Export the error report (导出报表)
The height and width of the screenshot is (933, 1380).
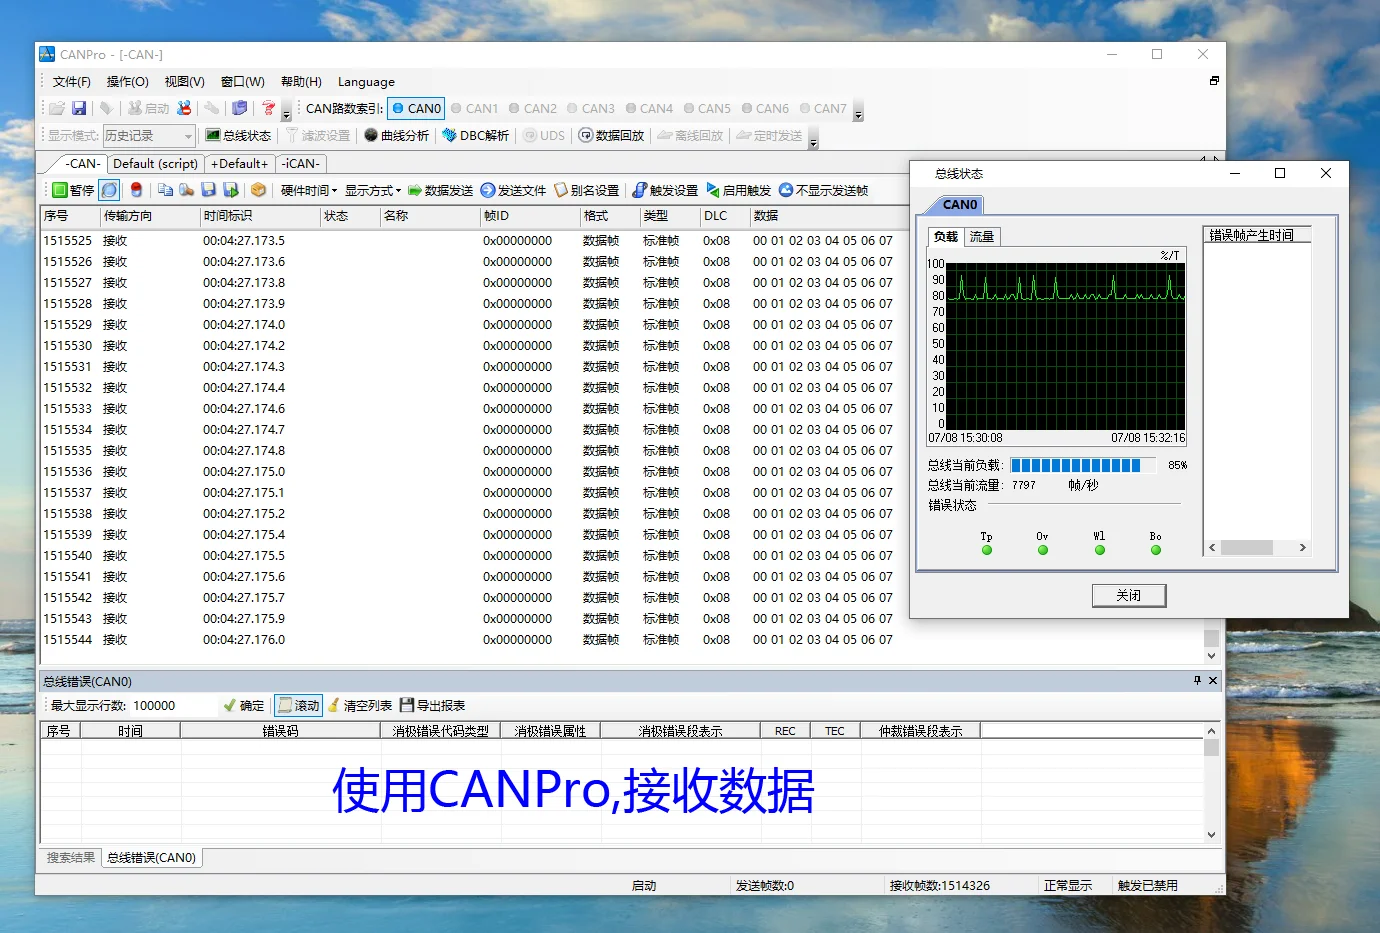[x=432, y=705]
